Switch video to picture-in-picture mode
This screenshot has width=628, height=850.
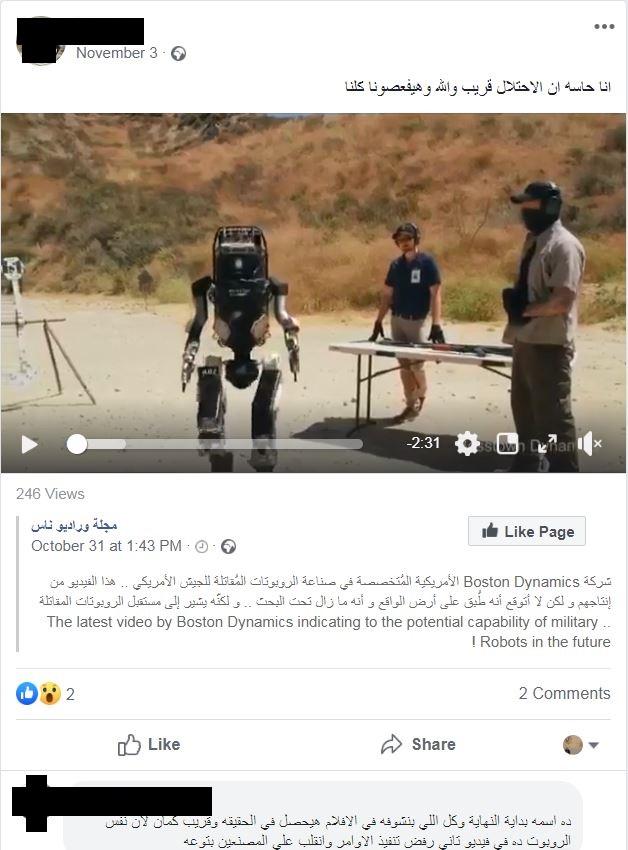508,444
